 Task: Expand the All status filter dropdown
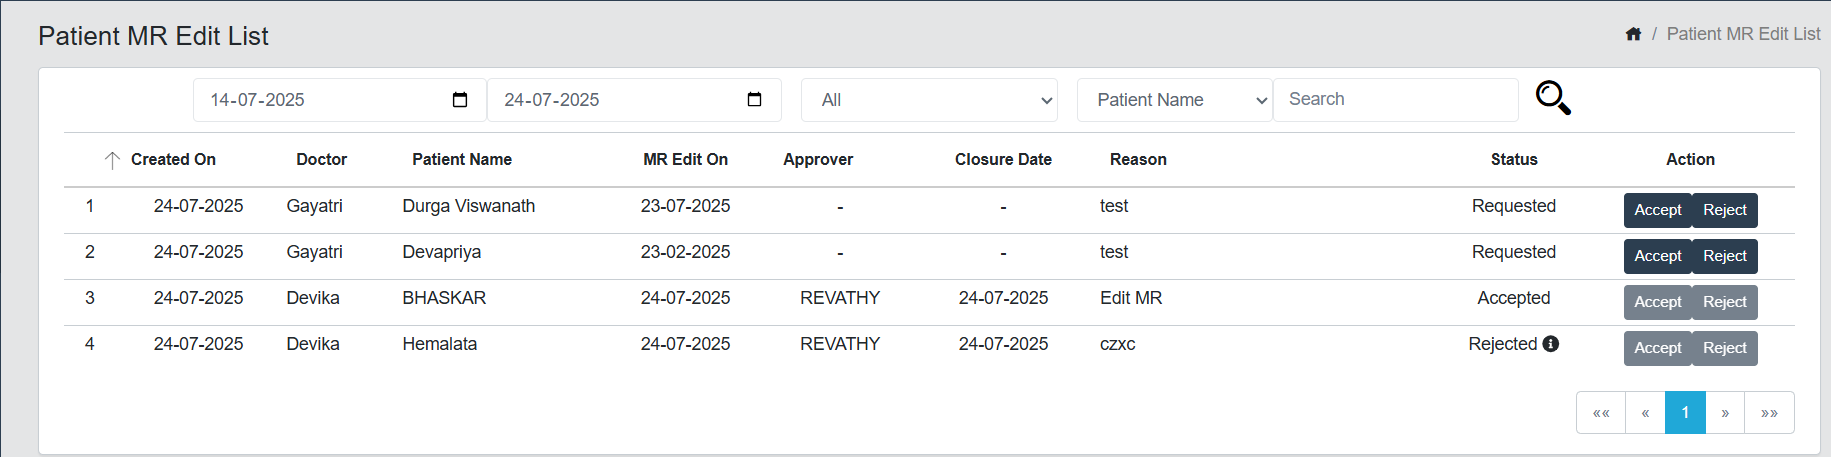click(x=929, y=100)
